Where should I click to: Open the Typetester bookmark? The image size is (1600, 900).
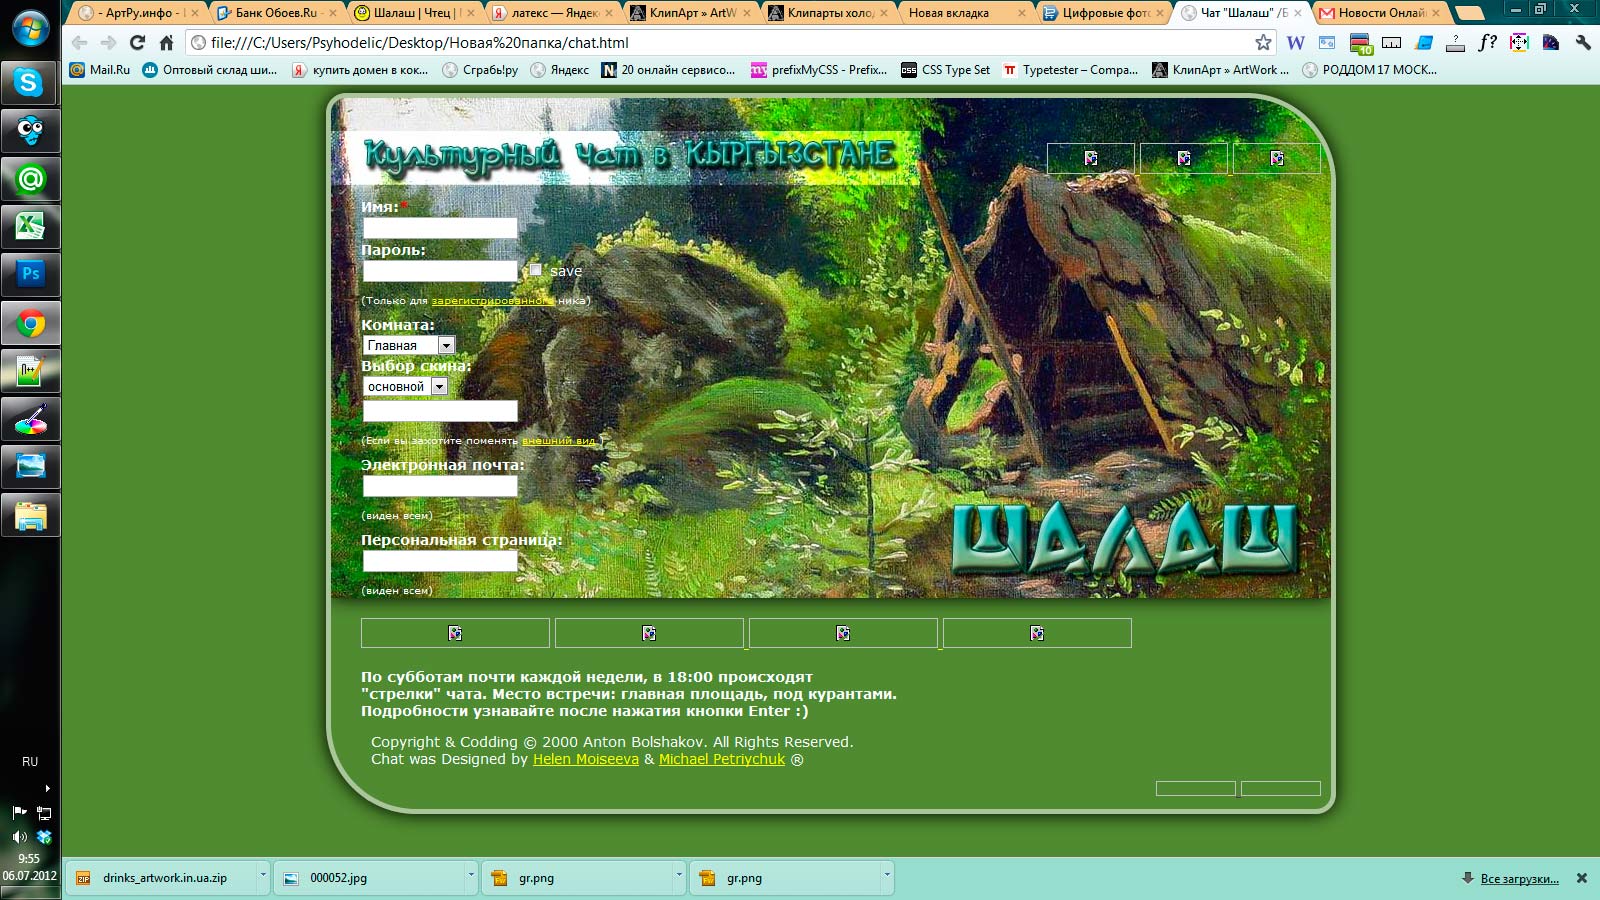[1070, 70]
